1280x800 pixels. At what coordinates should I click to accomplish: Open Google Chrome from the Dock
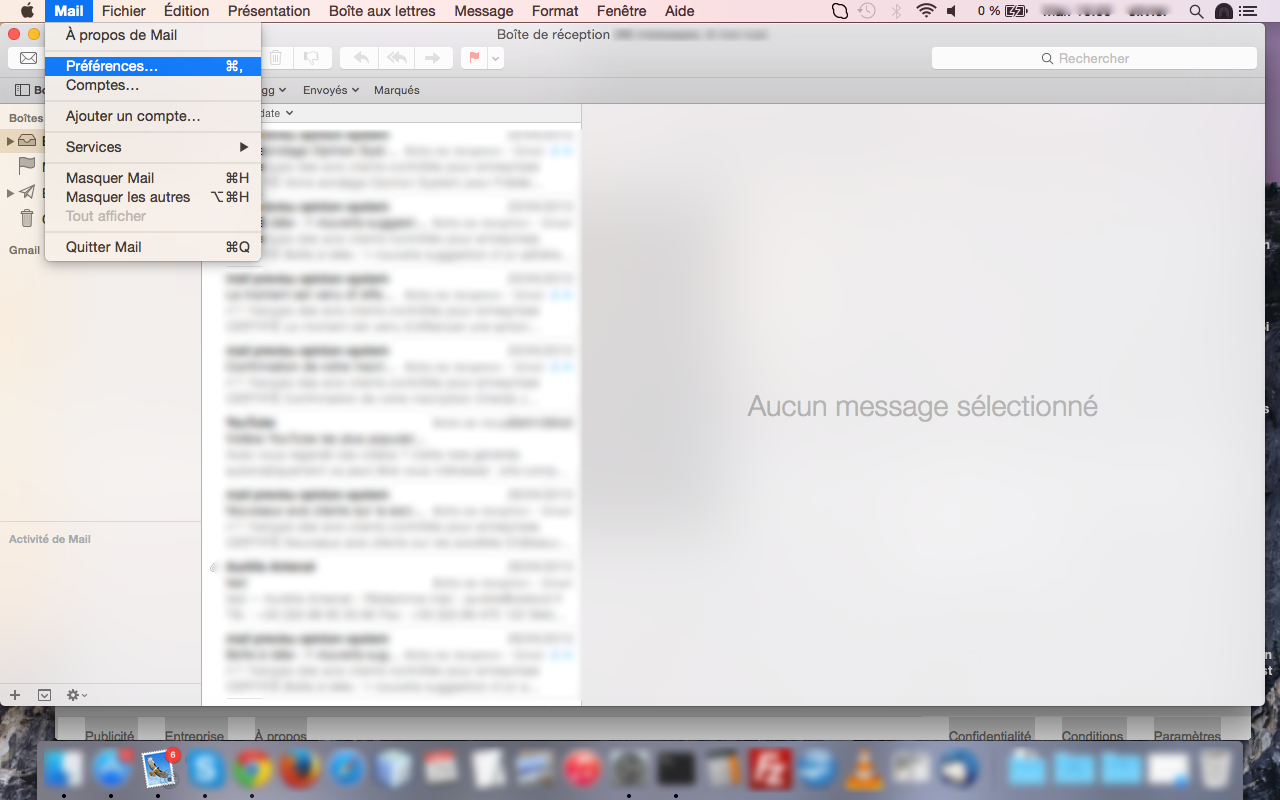[254, 769]
